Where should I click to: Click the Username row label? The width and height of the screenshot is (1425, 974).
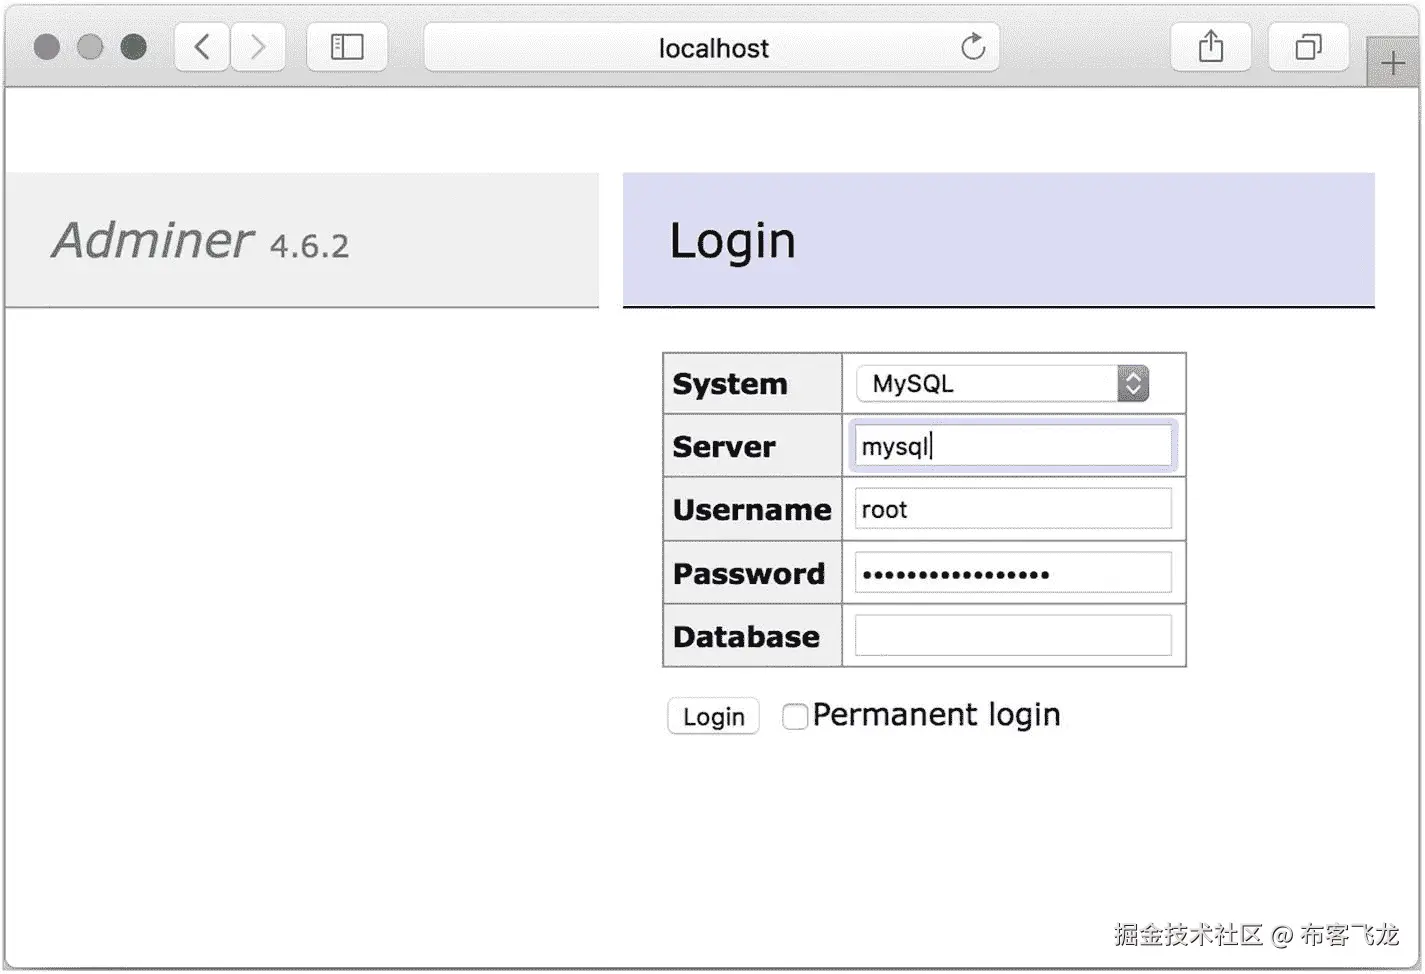tap(752, 510)
